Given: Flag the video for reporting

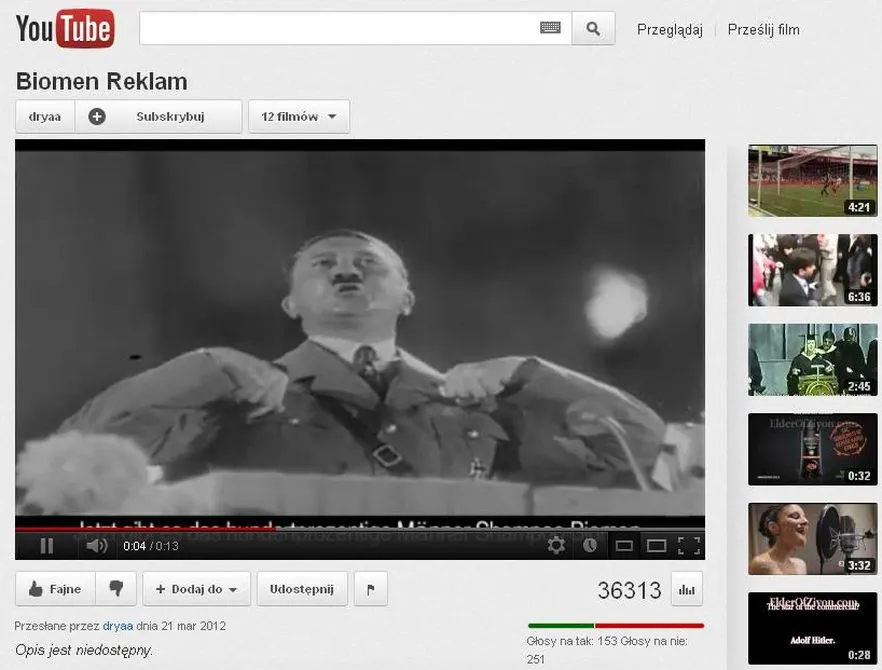Looking at the screenshot, I should tap(370, 588).
